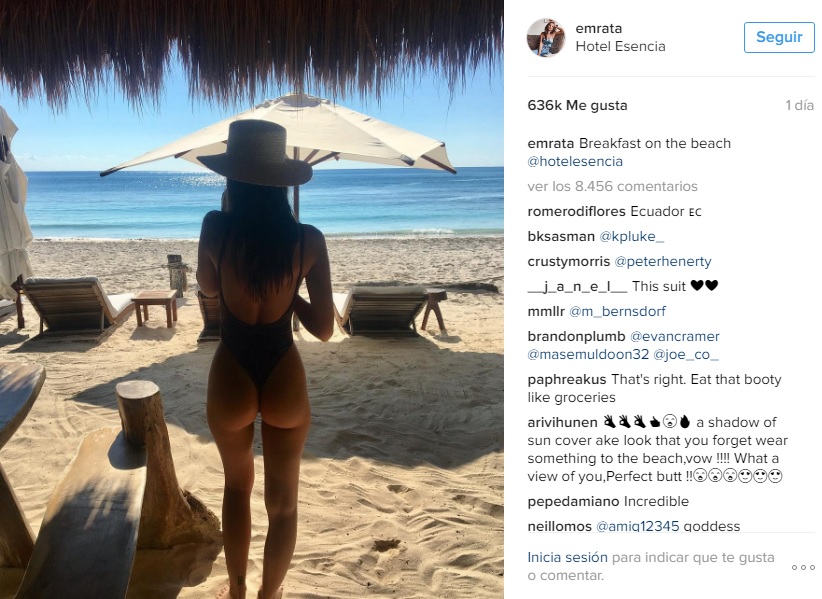Open the @joe_co_ mention
The height and width of the screenshot is (599, 822).
click(685, 354)
